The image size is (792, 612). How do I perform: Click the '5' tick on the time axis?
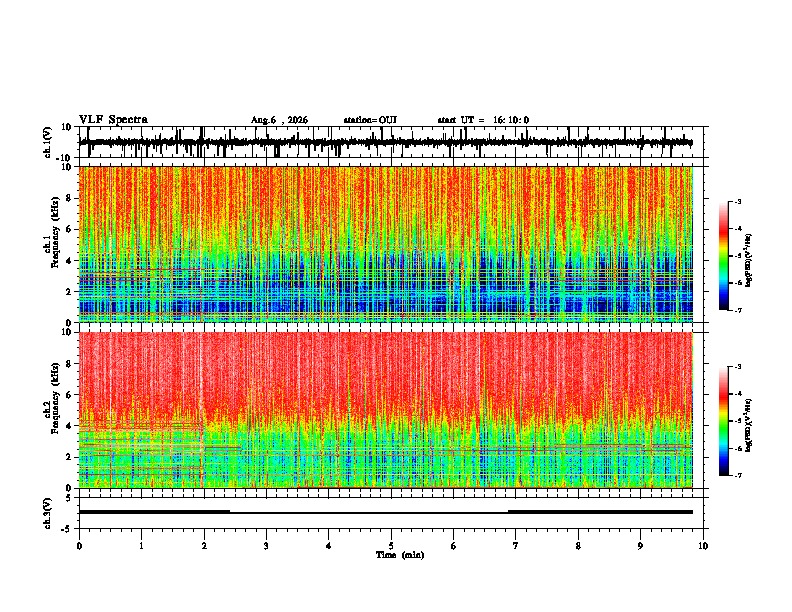pos(391,546)
